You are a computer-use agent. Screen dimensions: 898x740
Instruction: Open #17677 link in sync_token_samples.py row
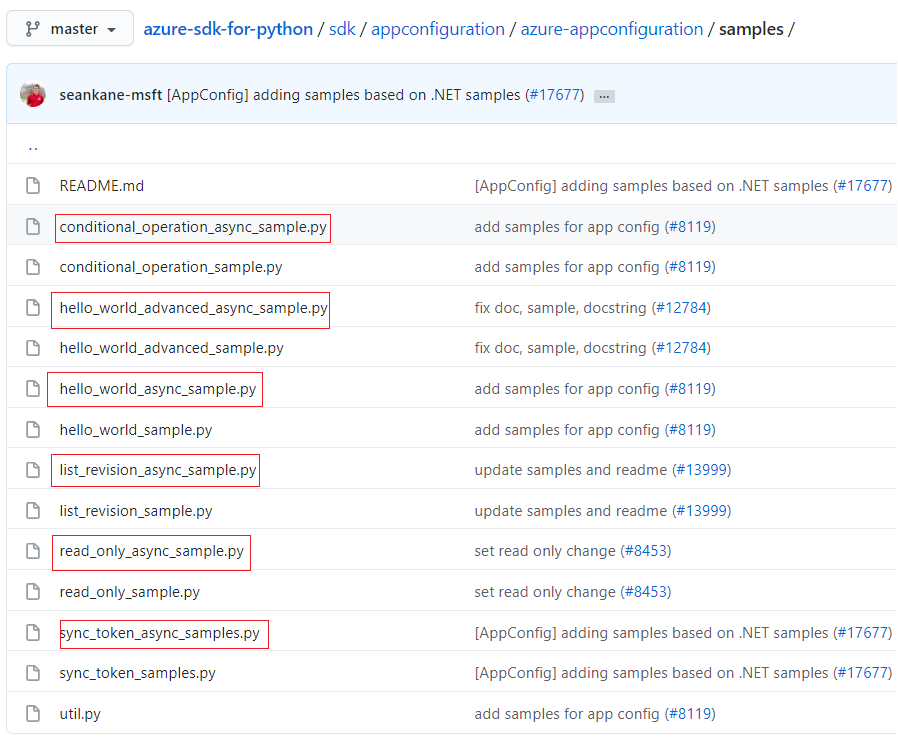coord(862,673)
